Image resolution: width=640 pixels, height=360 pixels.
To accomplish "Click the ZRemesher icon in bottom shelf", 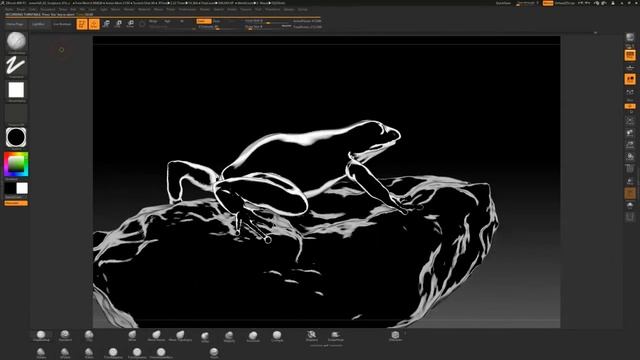I will [x=312, y=336].
